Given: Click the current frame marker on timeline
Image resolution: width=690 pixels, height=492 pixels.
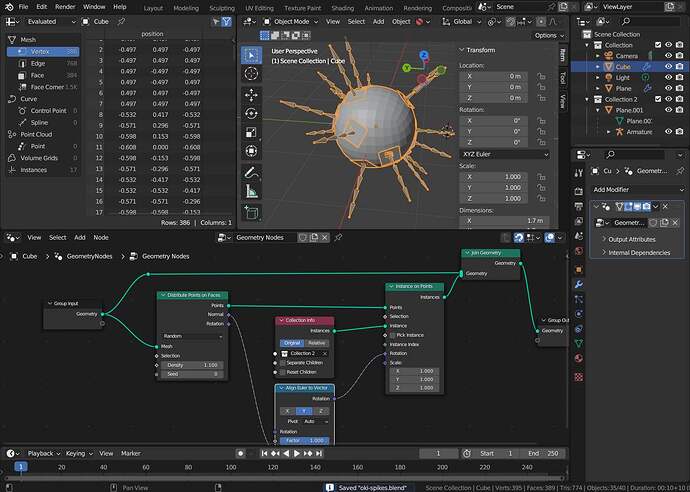Looking at the screenshot, I should [21, 467].
